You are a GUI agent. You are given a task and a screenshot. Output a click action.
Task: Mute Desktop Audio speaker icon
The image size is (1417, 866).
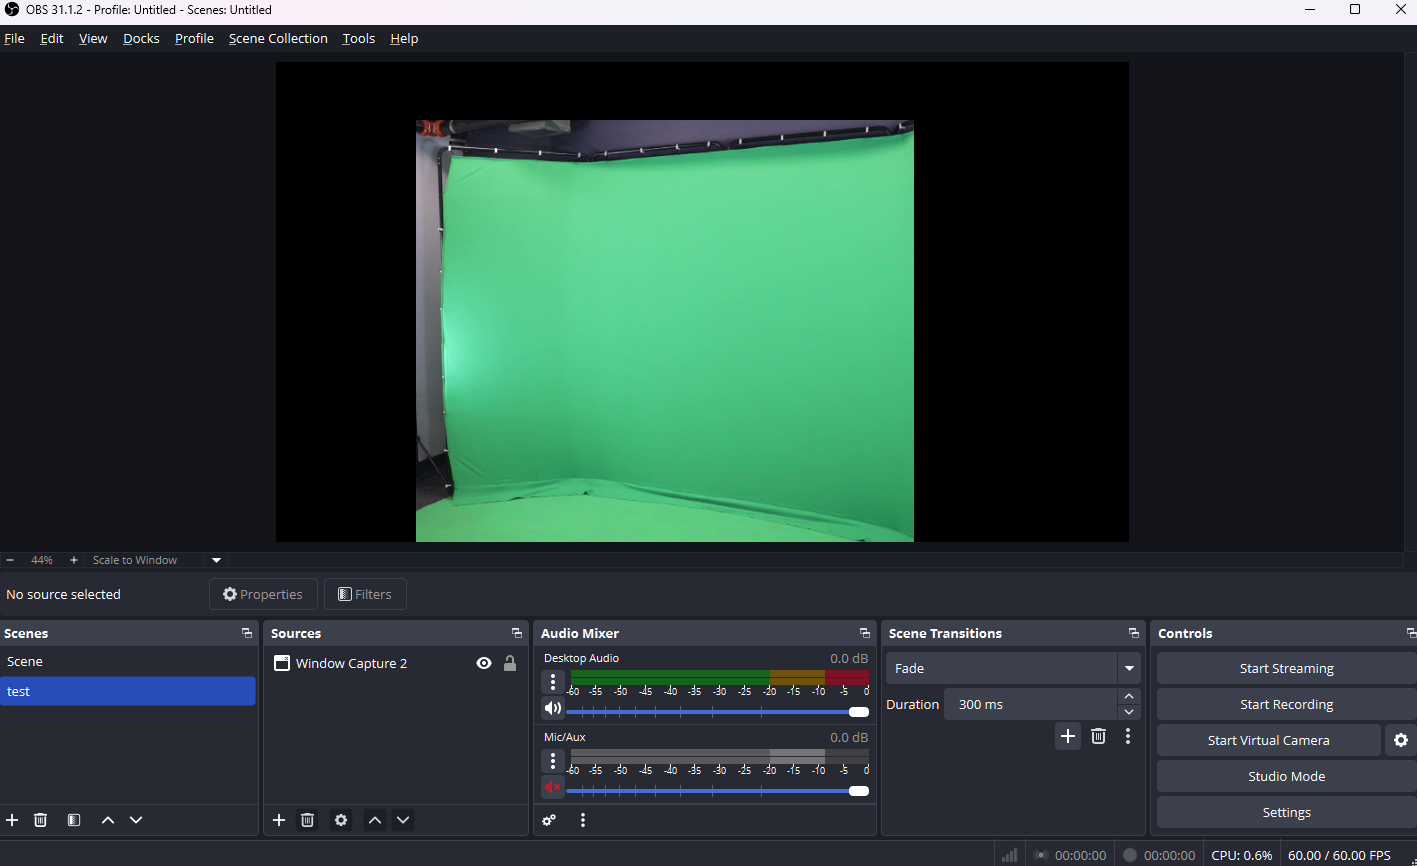(552, 709)
